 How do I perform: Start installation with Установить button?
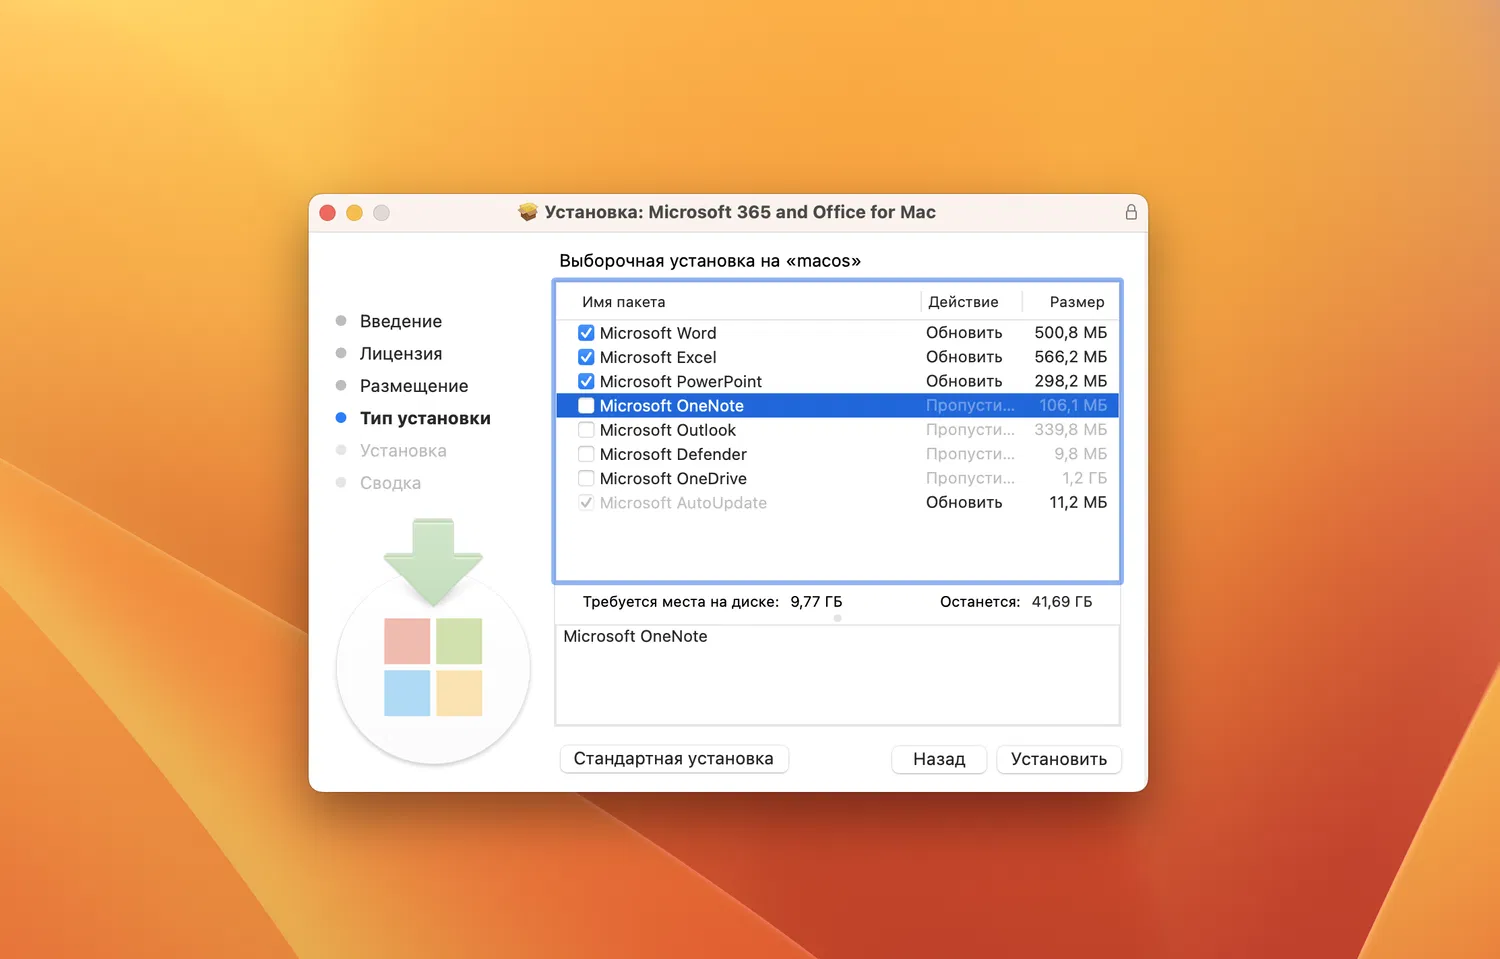click(1059, 759)
